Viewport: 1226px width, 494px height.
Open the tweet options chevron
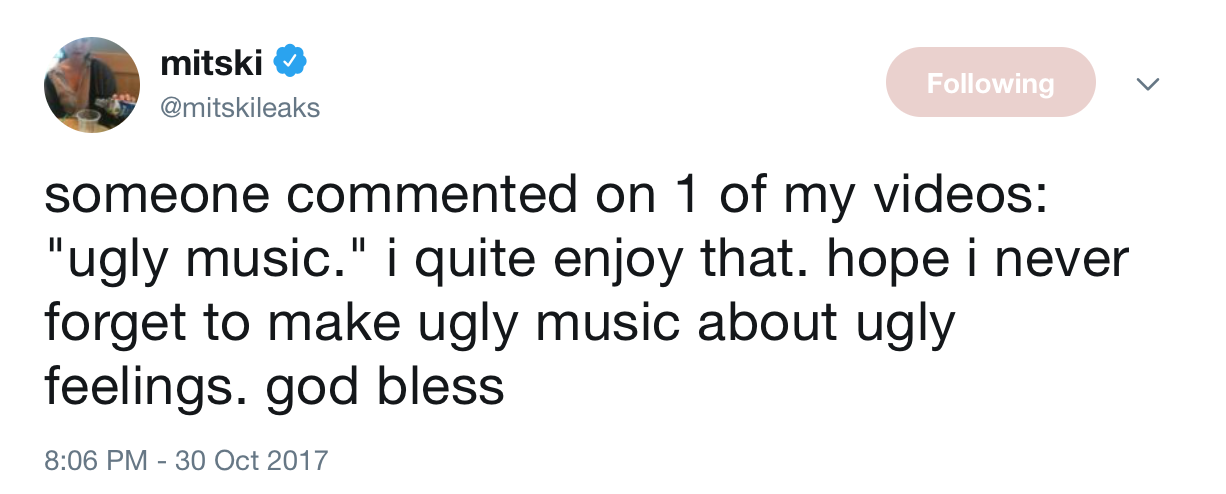click(x=1149, y=85)
